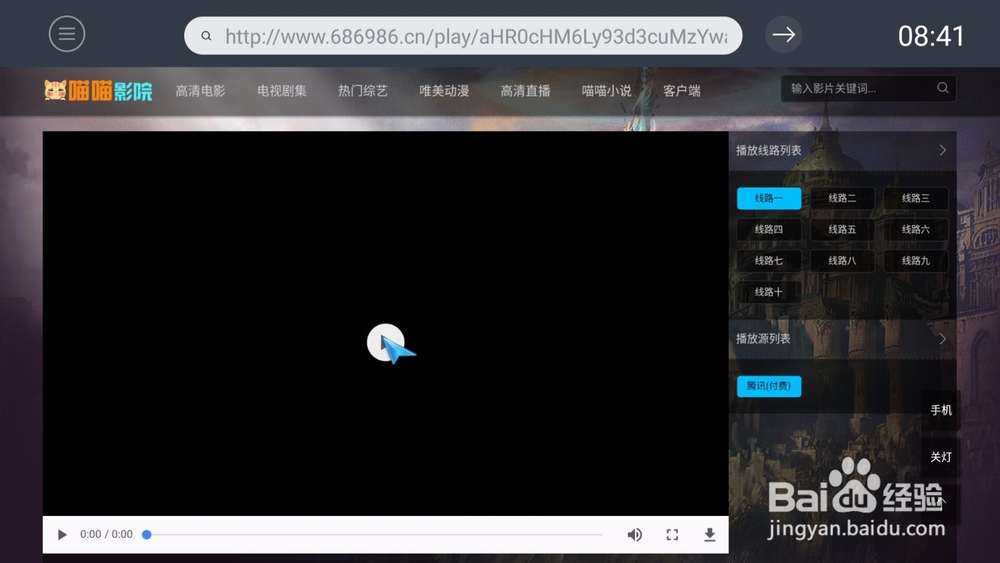Toggle the 关灯 lights-off button
Screen dimensions: 1000x563
(x=941, y=457)
